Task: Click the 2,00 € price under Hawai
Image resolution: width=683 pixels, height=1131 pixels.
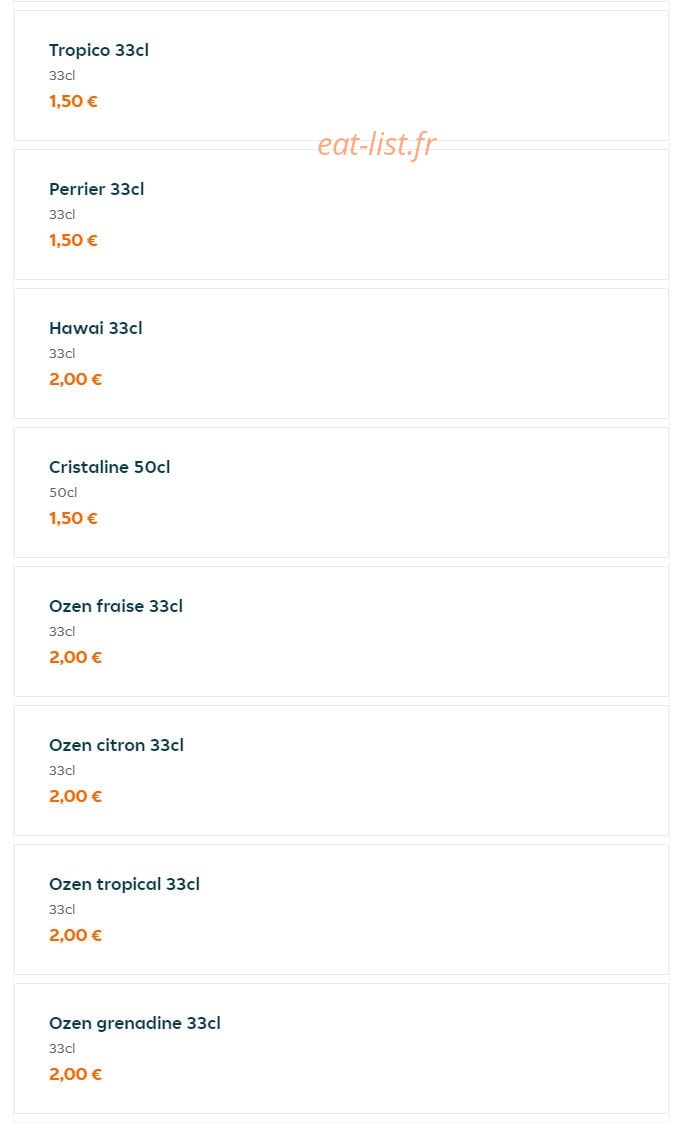Action: [75, 379]
